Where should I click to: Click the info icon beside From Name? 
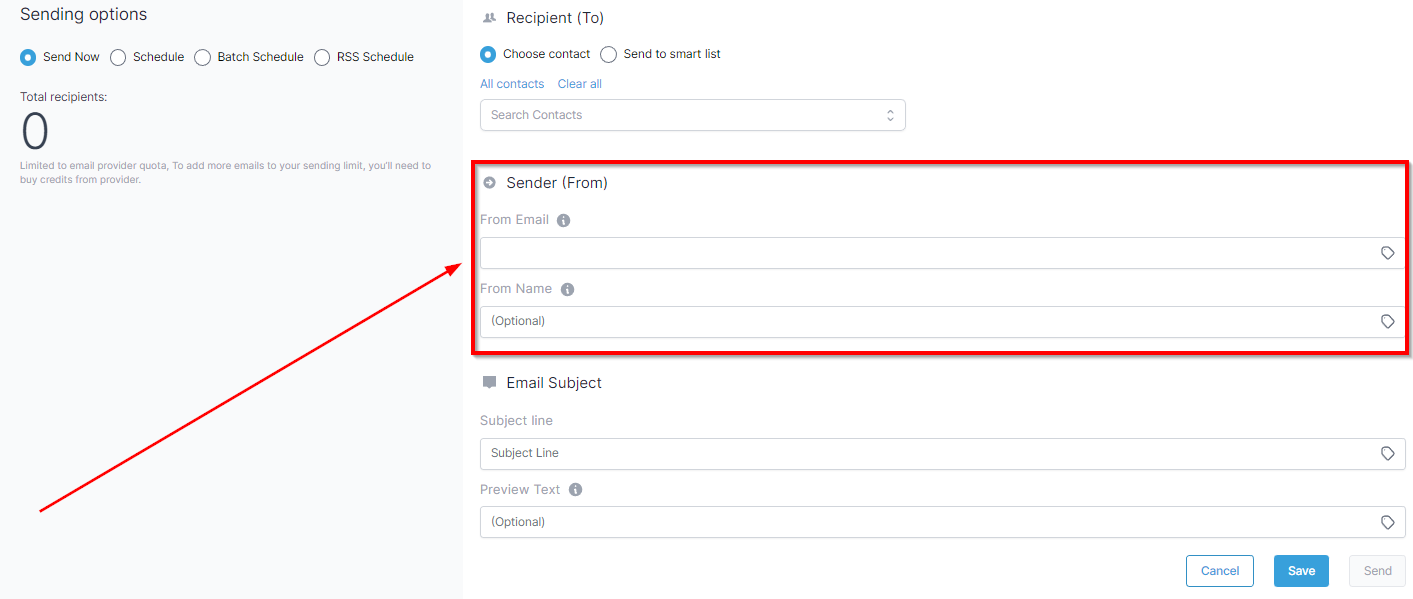[567, 290]
